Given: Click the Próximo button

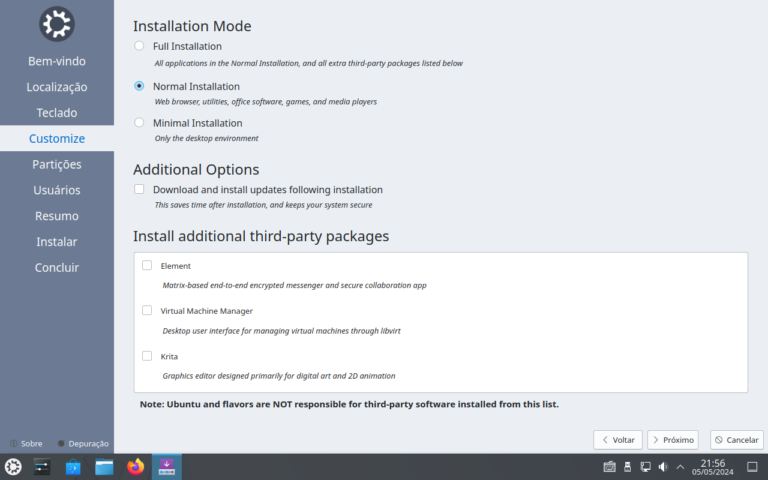Looking at the screenshot, I should [x=672, y=440].
